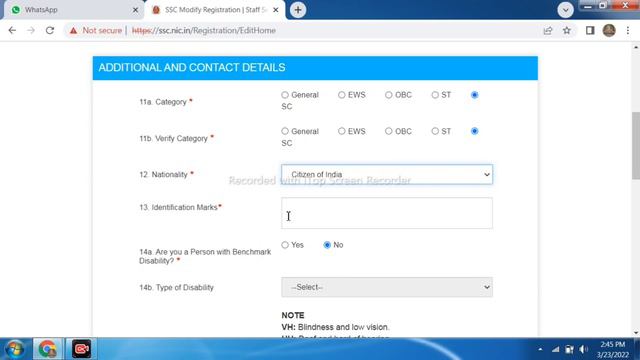Select ST for 11b Verify Category
The height and width of the screenshot is (360, 640).
435,131
